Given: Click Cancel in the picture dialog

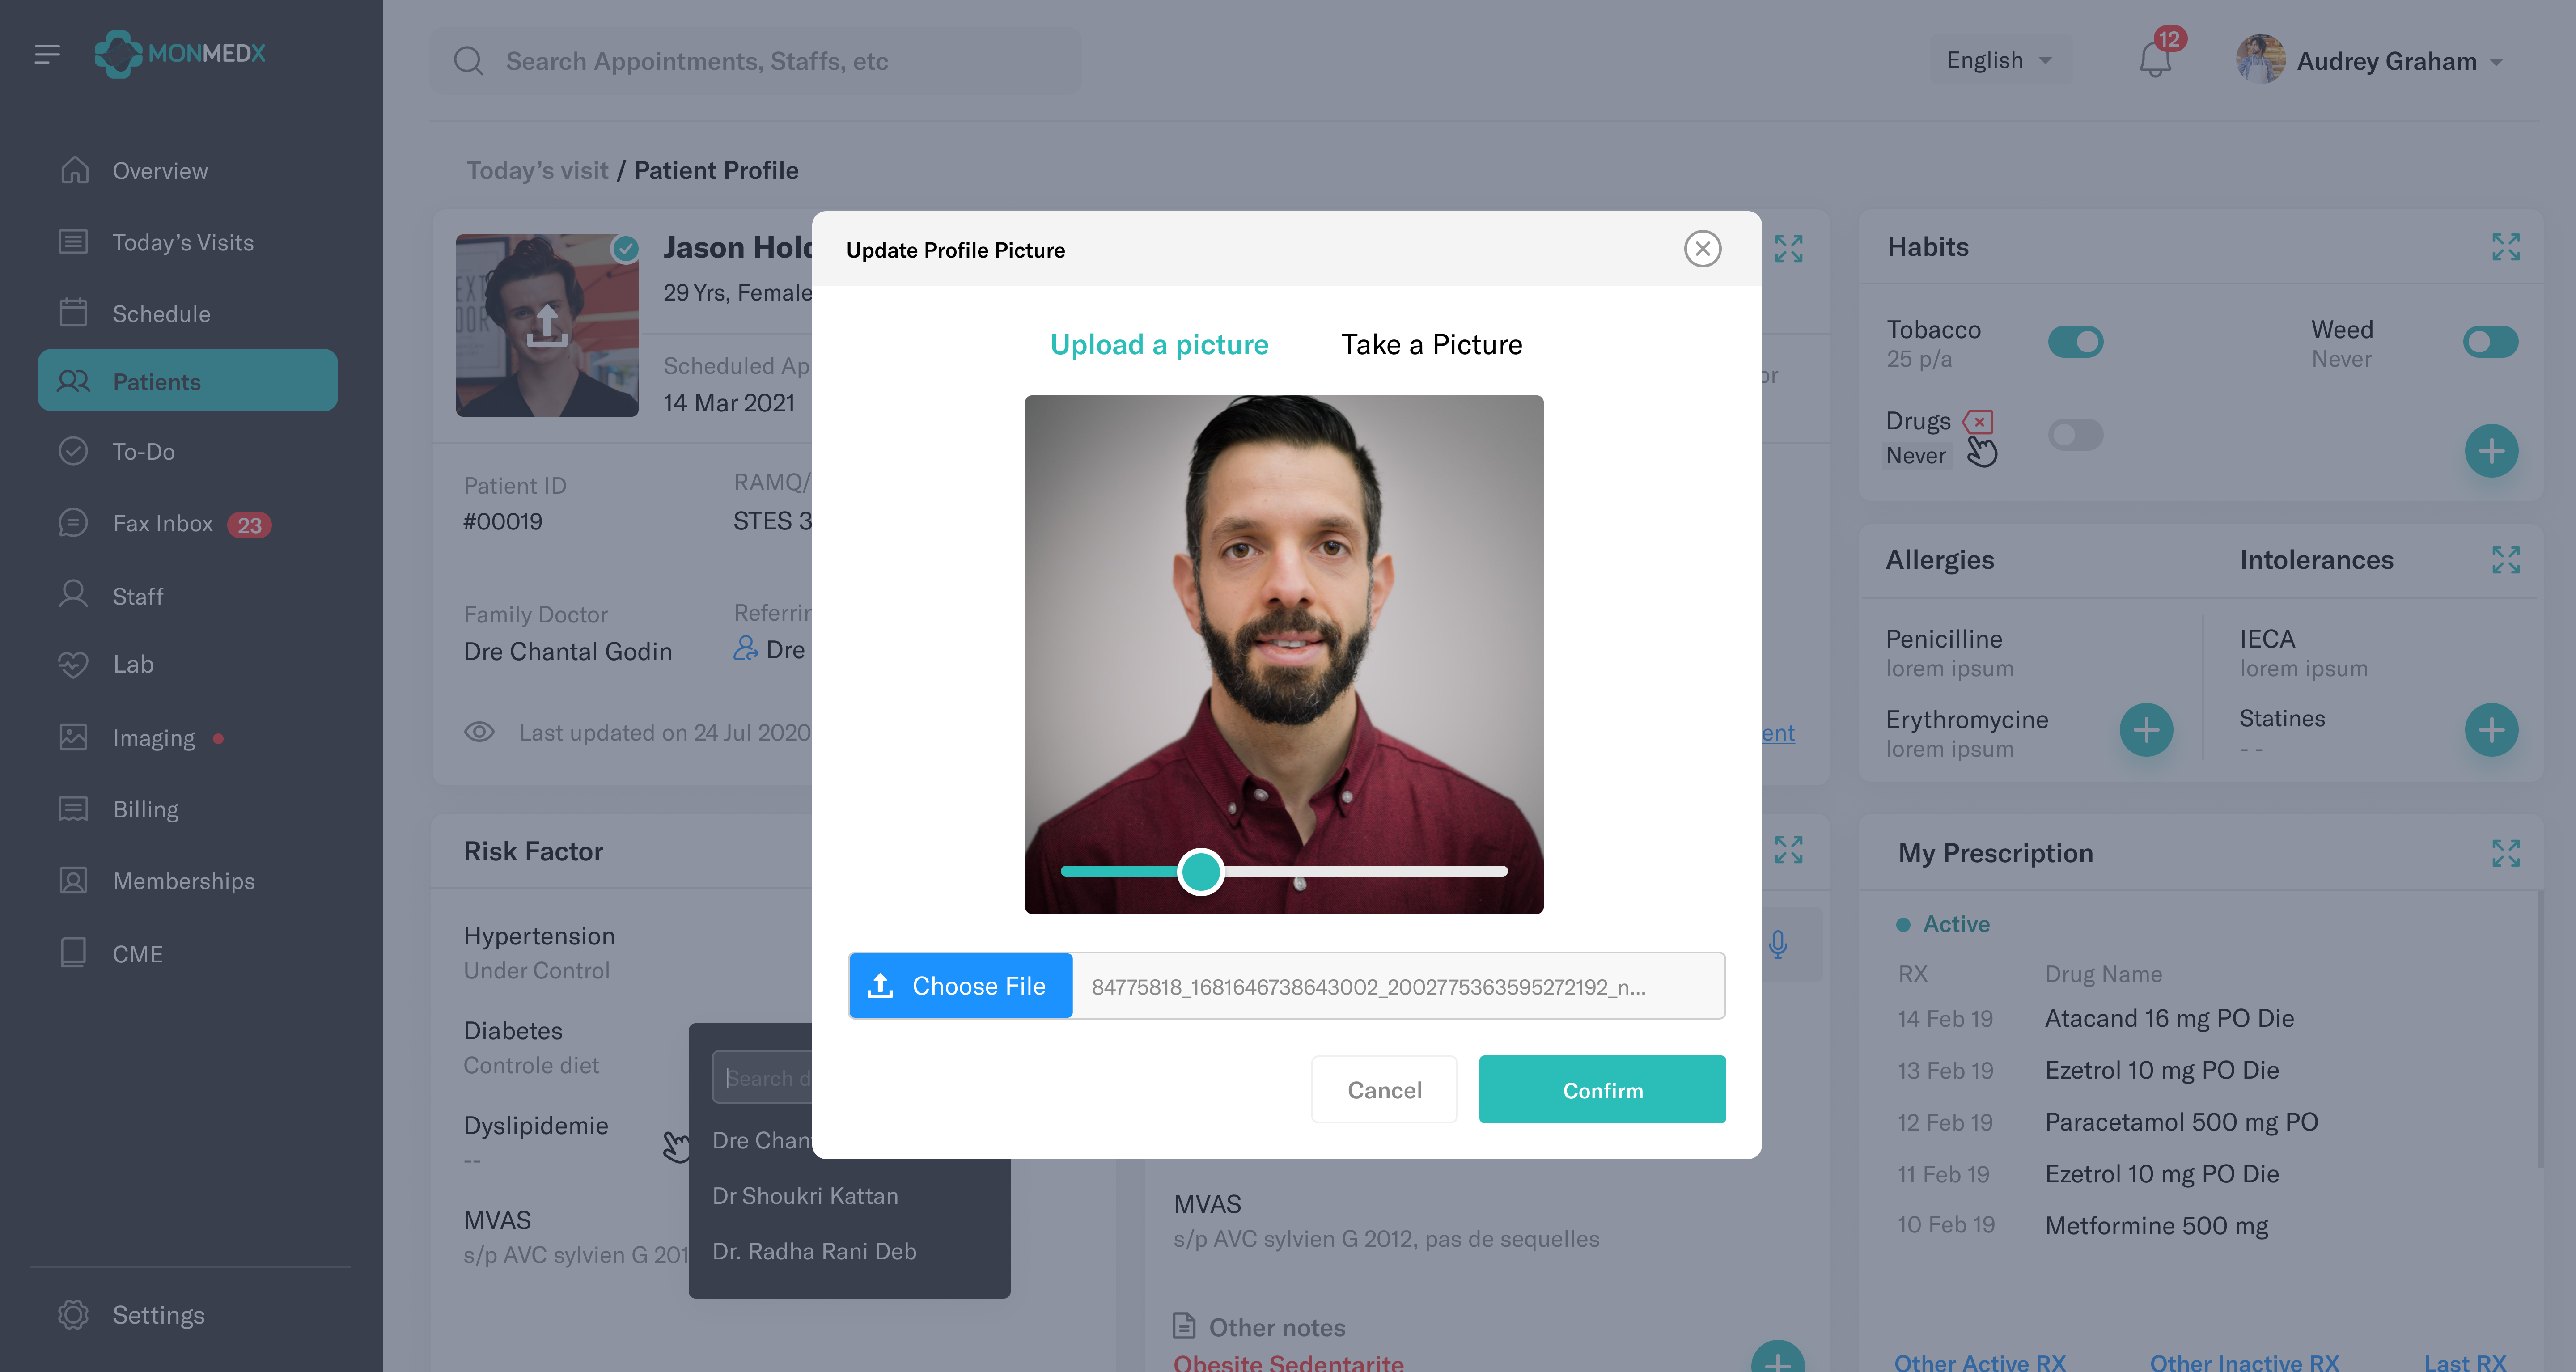Looking at the screenshot, I should [x=1384, y=1090].
